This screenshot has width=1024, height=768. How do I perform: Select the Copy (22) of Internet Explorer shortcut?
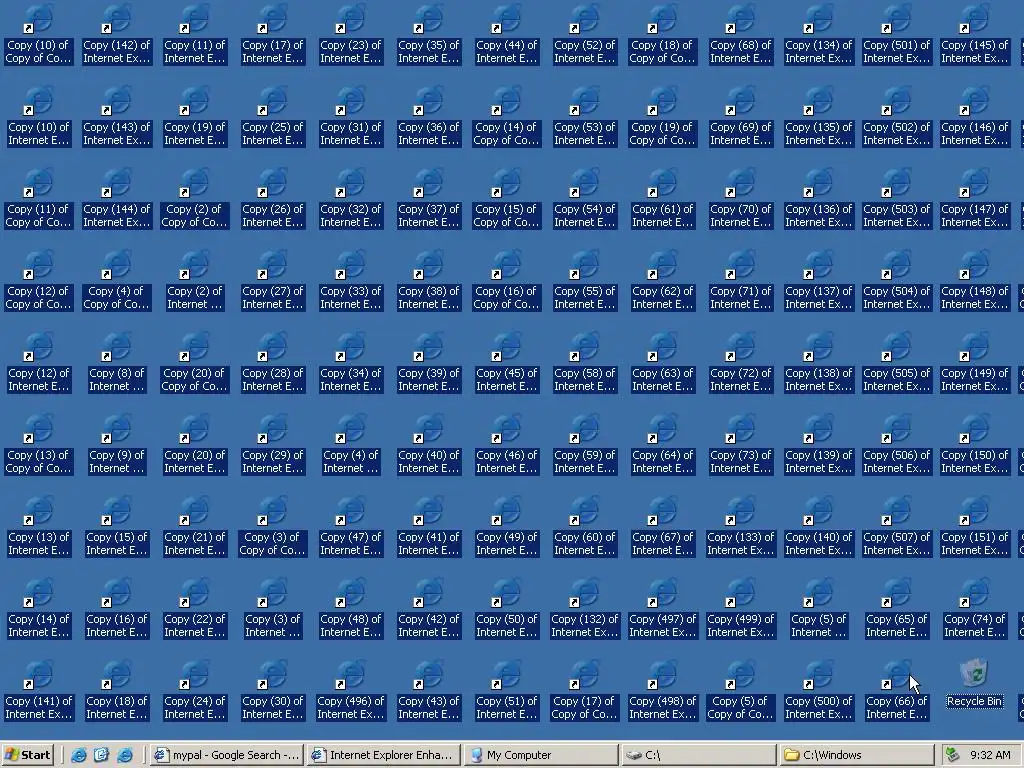tap(195, 608)
